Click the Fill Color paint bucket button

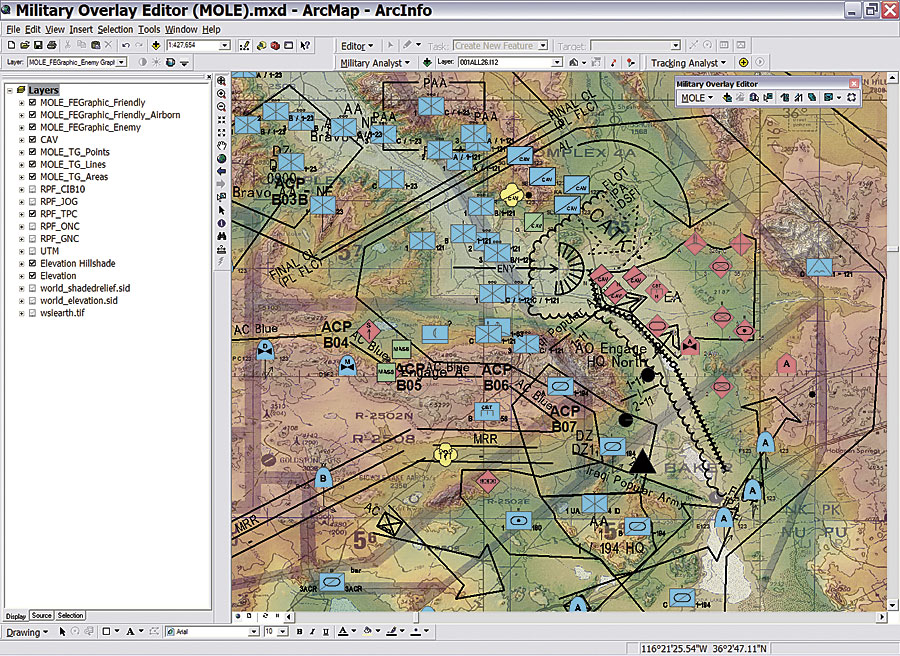[x=368, y=632]
